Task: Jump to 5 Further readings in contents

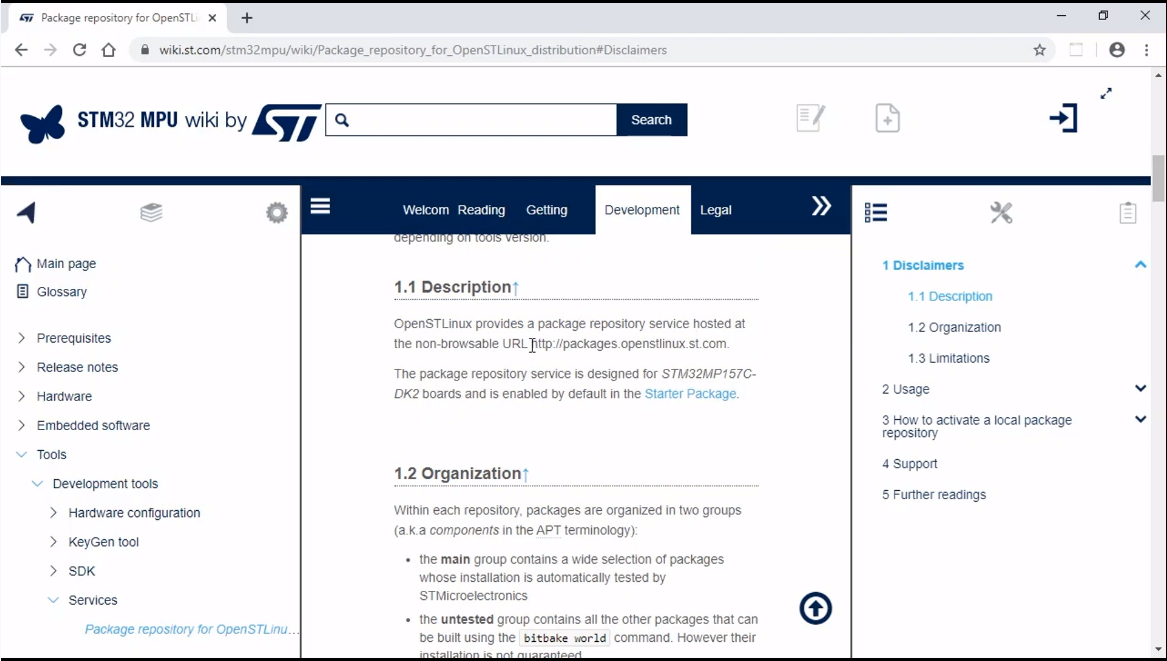Action: click(934, 495)
